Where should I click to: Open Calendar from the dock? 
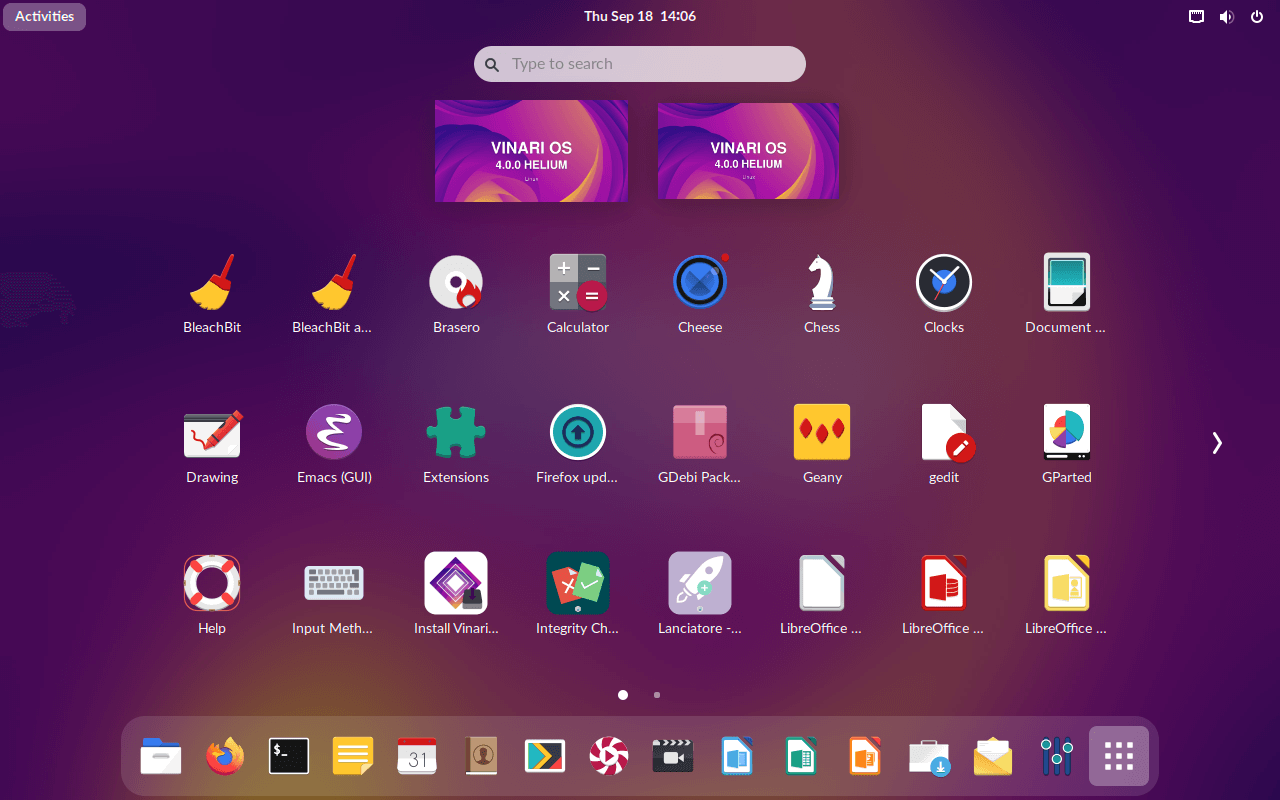pyautogui.click(x=417, y=756)
